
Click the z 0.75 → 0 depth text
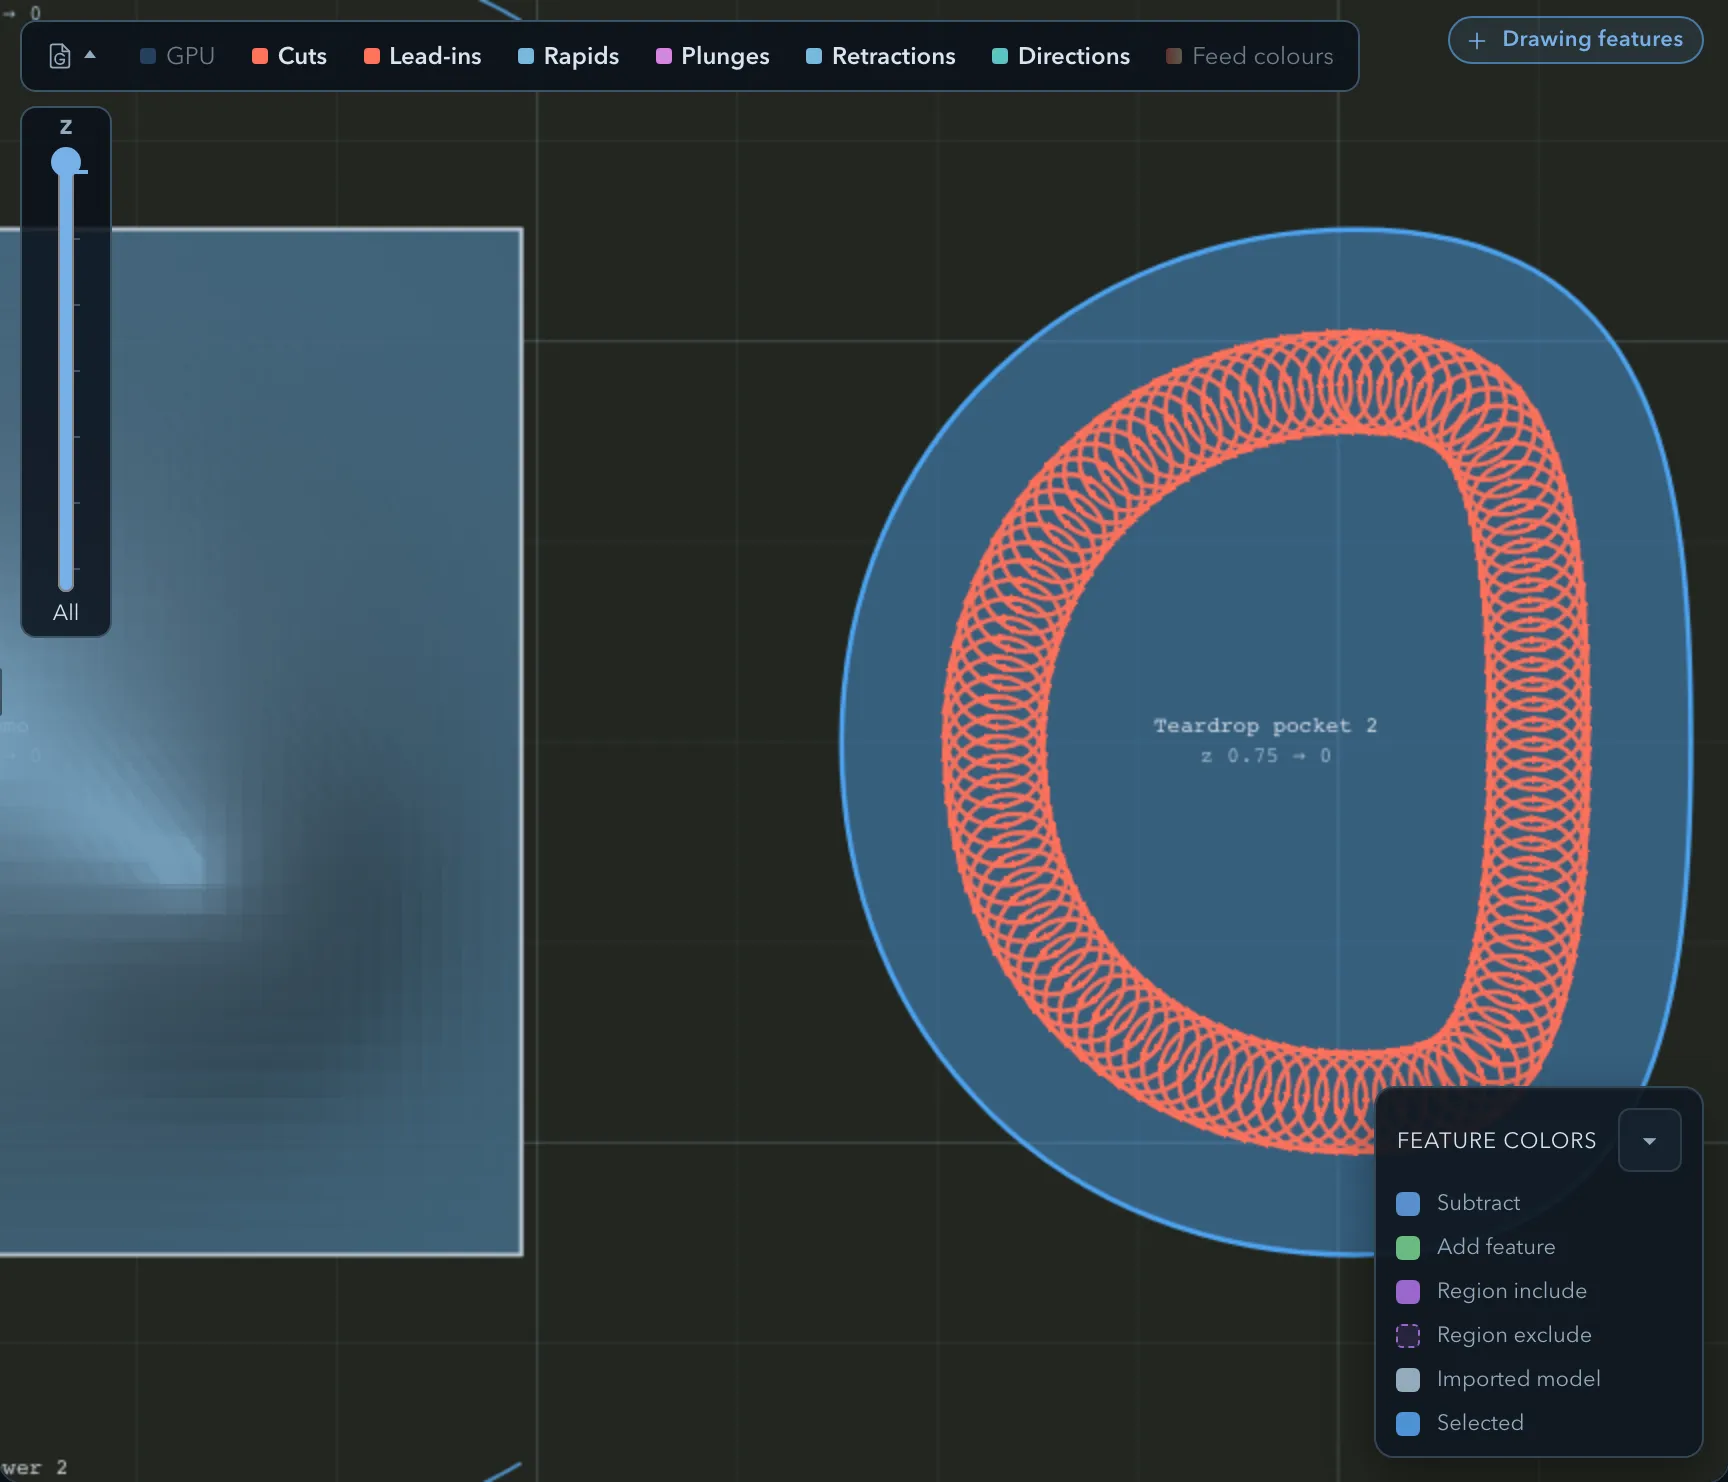tap(1265, 756)
